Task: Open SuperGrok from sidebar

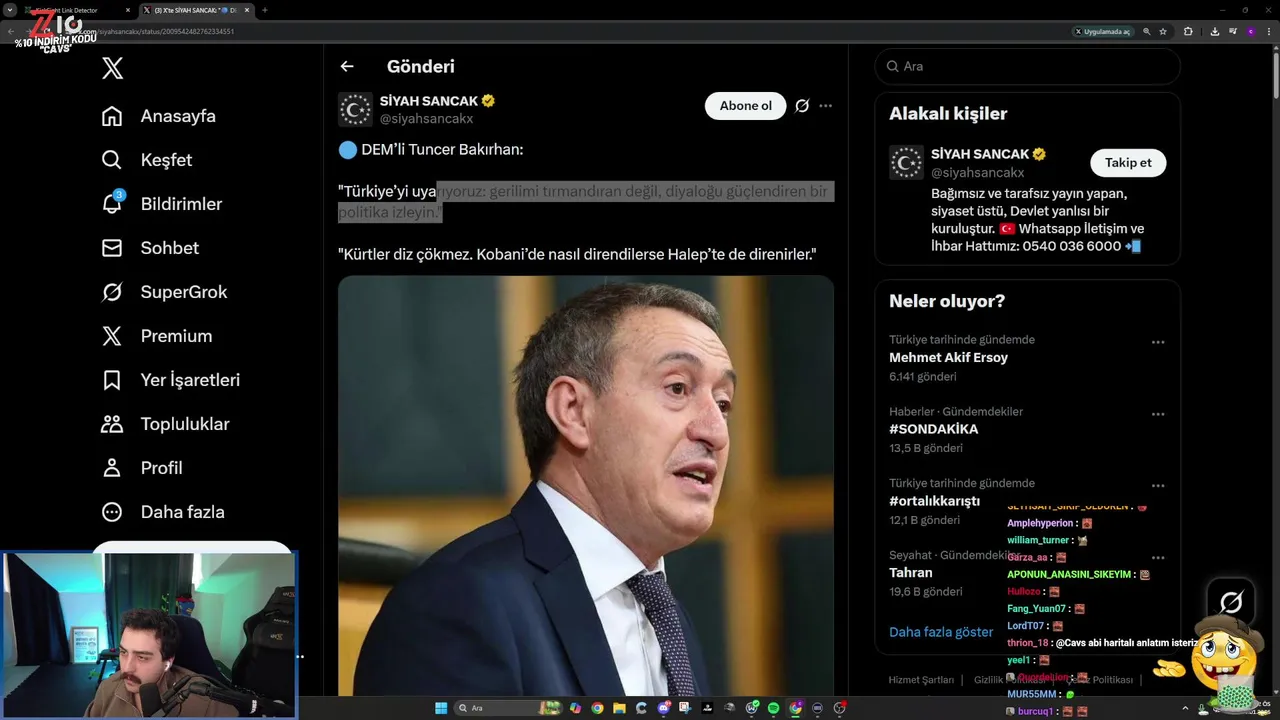Action: [164, 292]
